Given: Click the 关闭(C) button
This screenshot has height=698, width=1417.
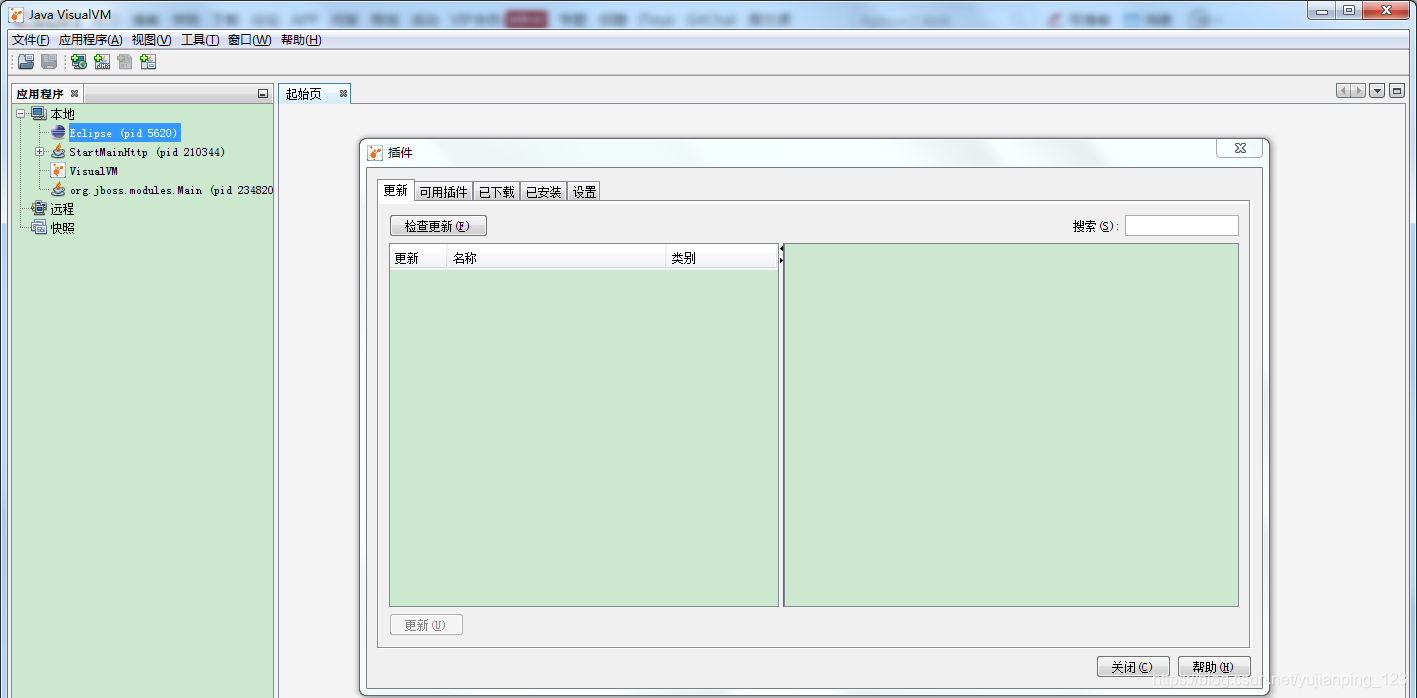Looking at the screenshot, I should point(1133,667).
